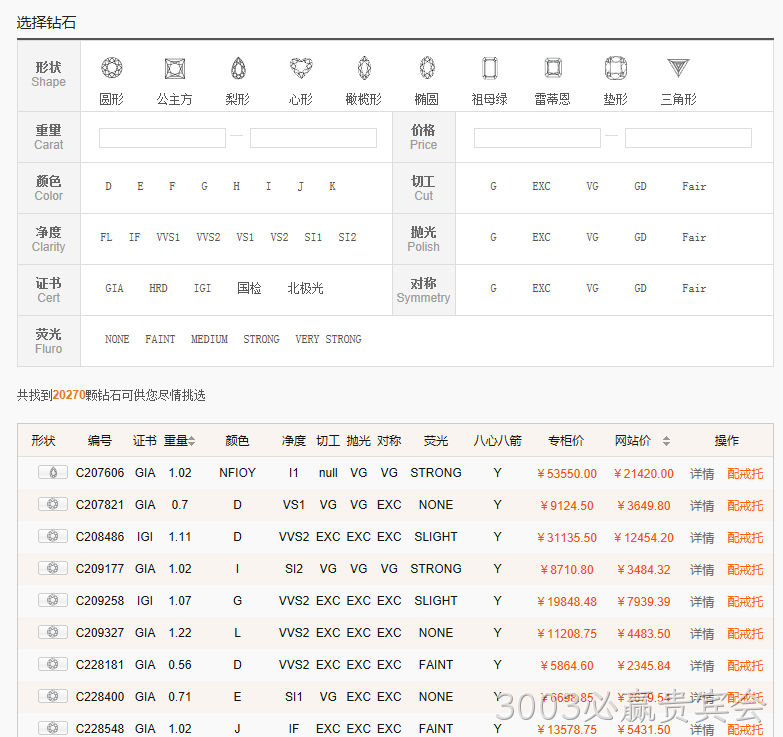Image resolution: width=783 pixels, height=737 pixels.
Task: Toggle GIA certificate filter
Action: [114, 289]
